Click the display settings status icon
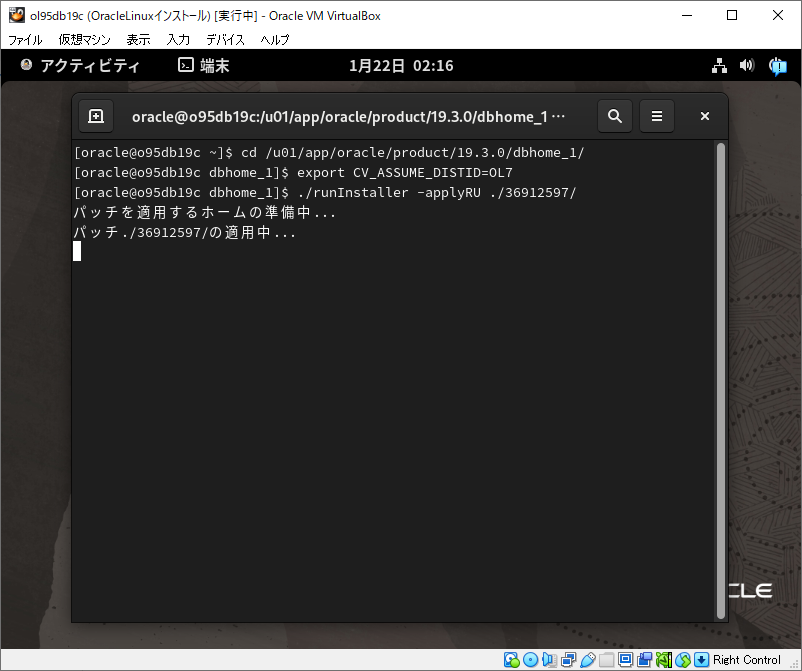This screenshot has height=671, width=802. 626,660
